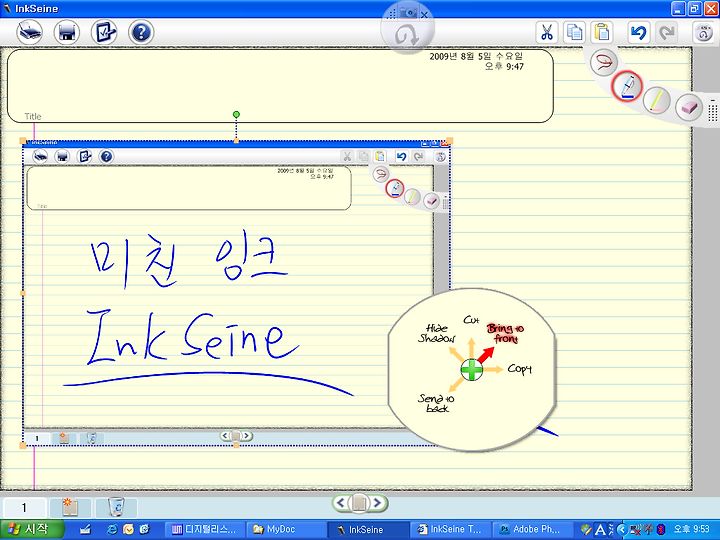Click the green rotation handle of the selected image

236,114
